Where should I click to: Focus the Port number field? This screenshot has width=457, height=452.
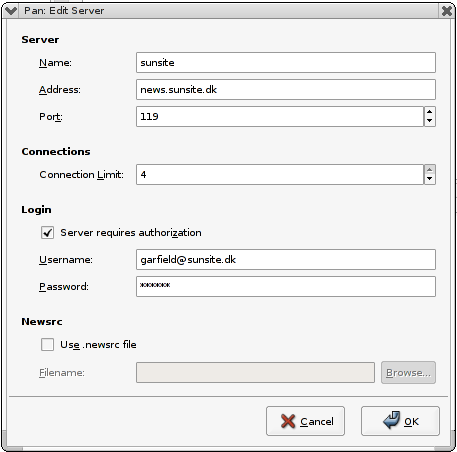click(280, 116)
